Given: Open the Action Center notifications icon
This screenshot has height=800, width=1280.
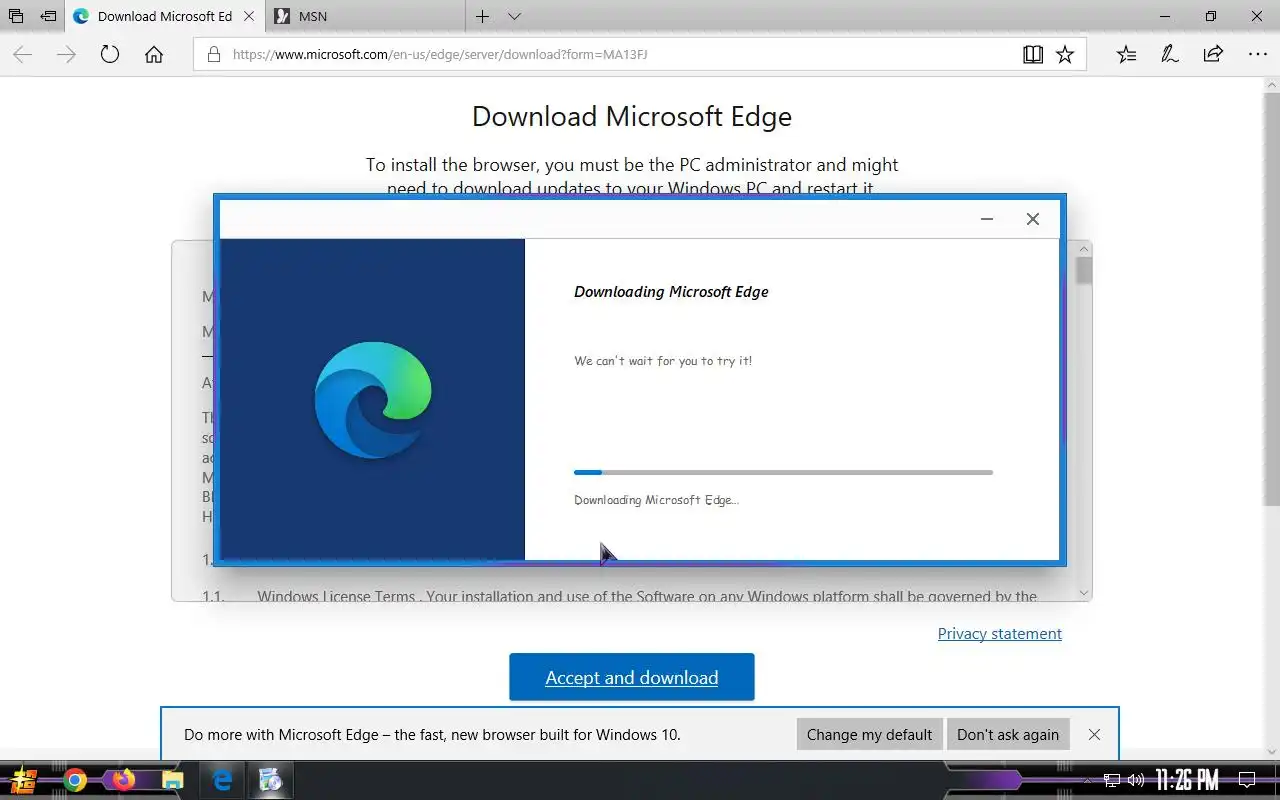Looking at the screenshot, I should [1247, 780].
